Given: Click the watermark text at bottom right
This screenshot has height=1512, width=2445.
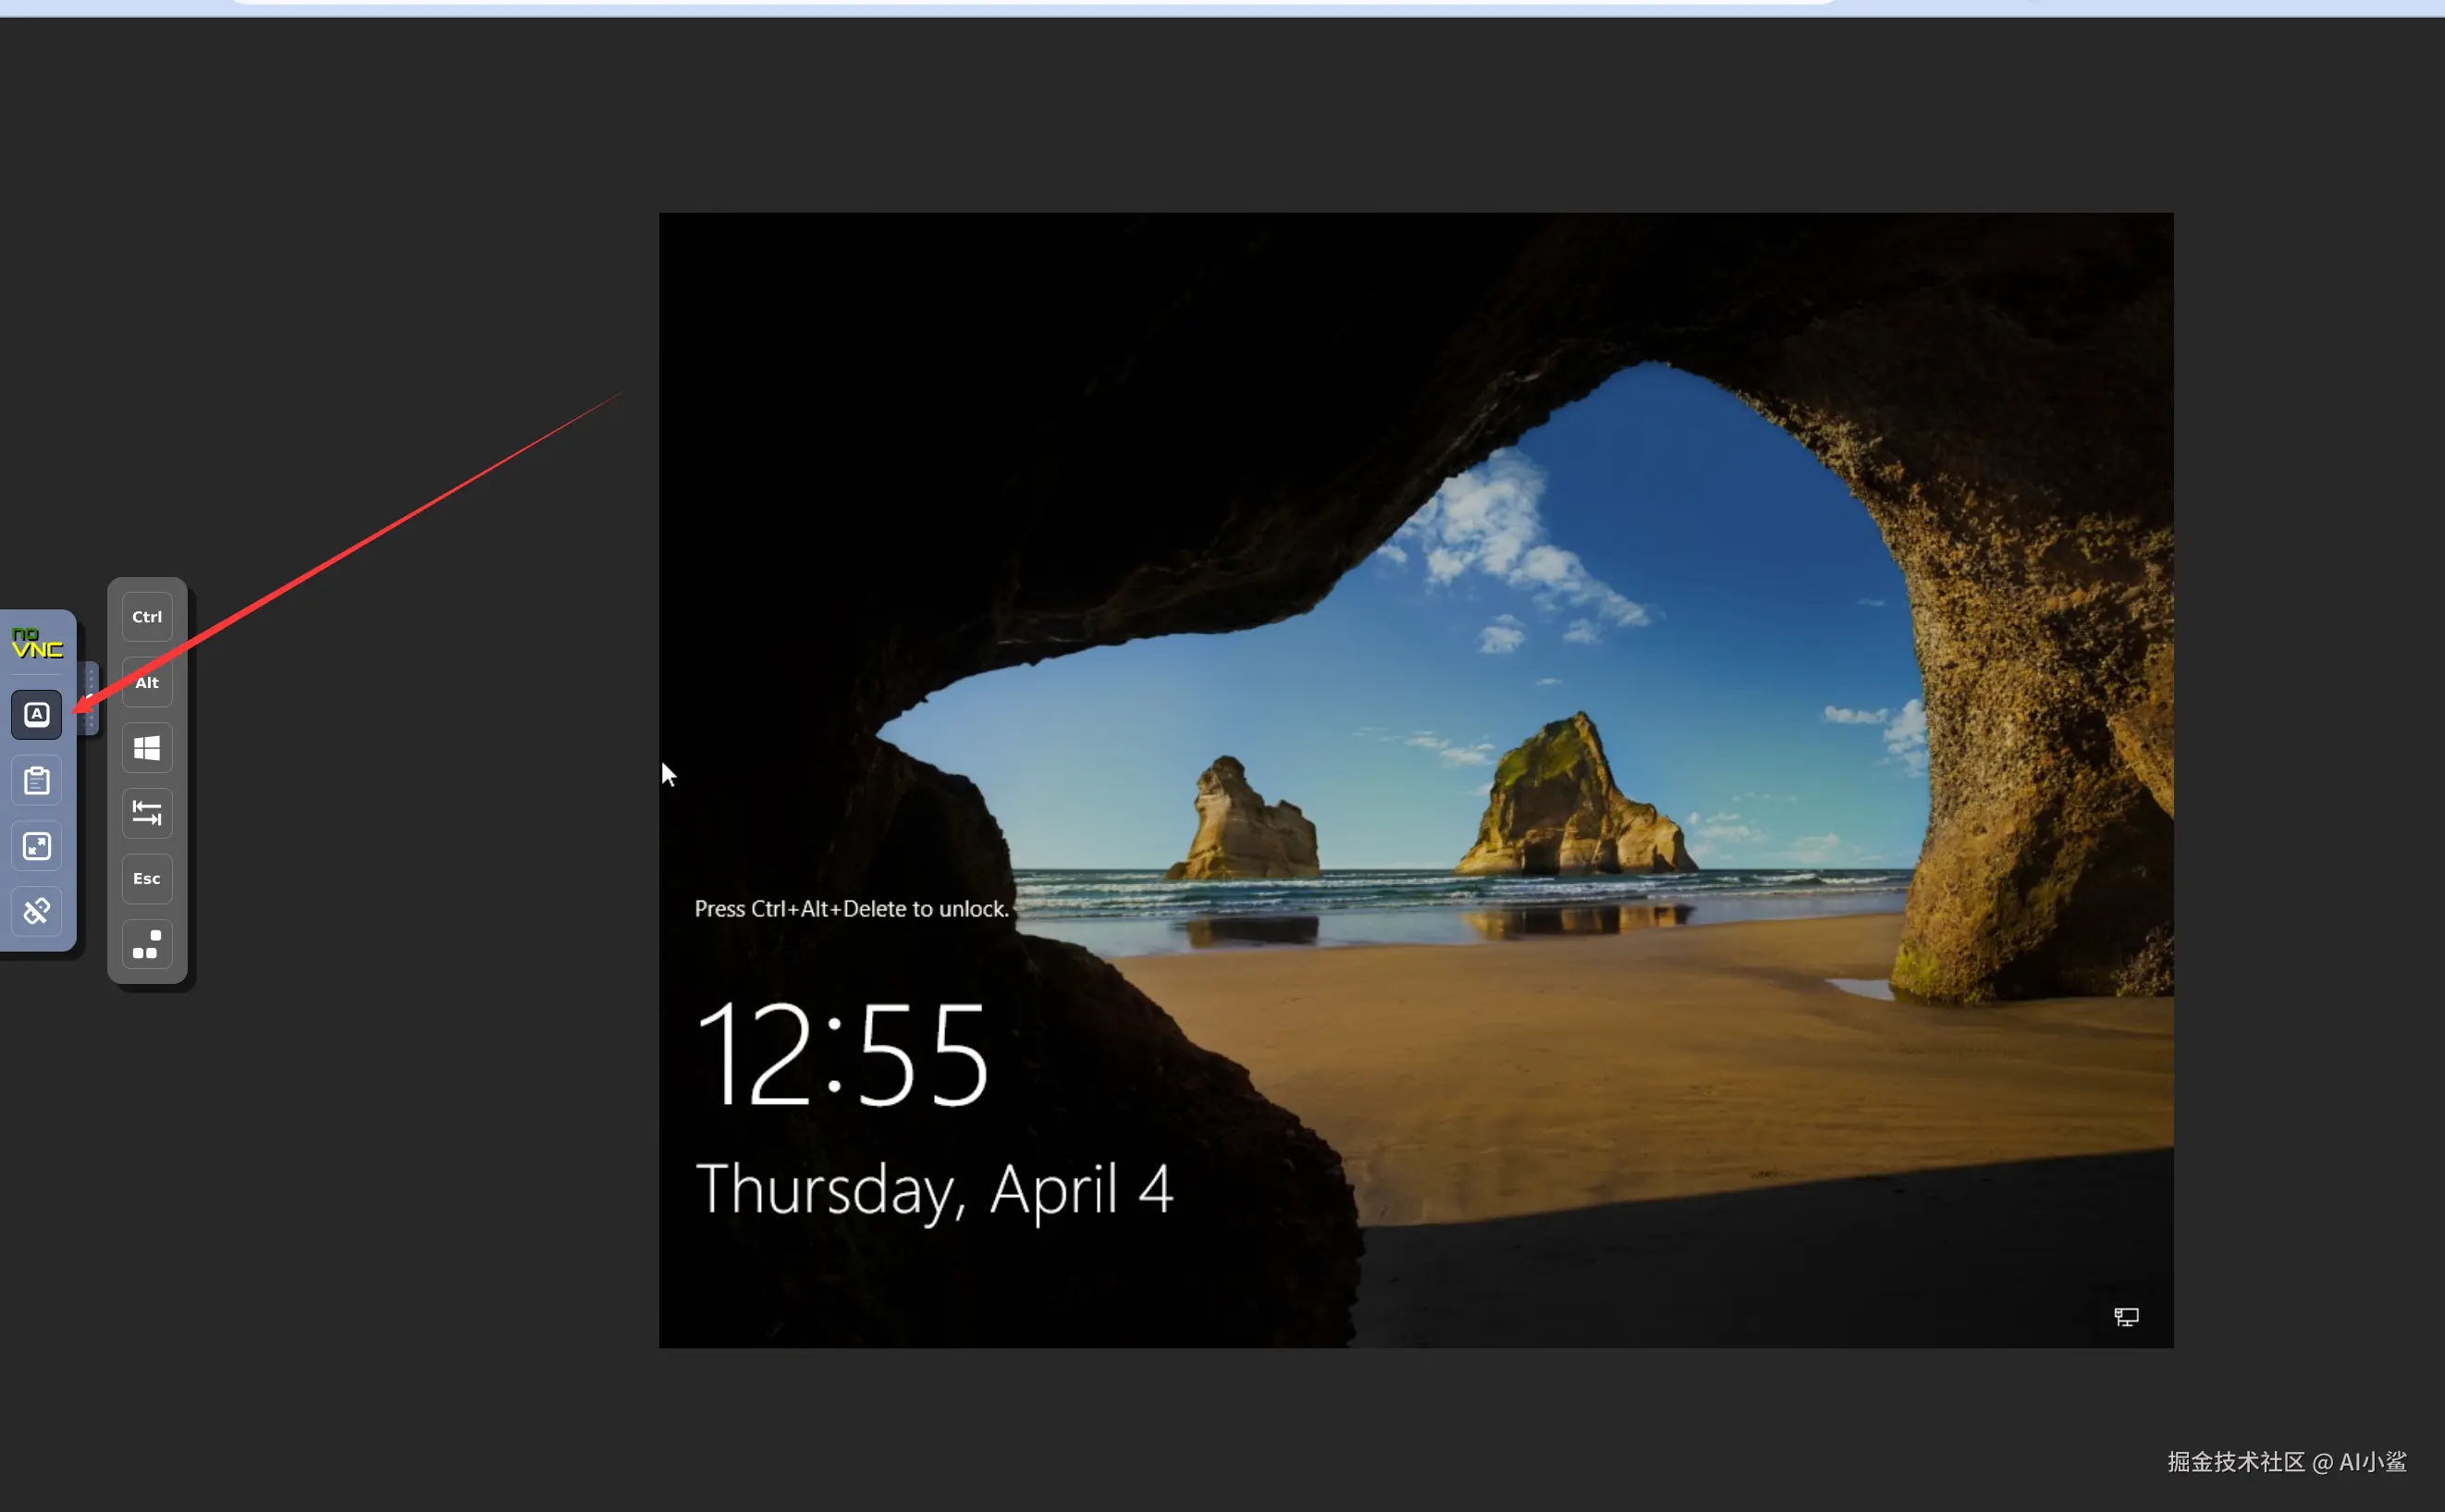Looking at the screenshot, I should (2286, 1462).
